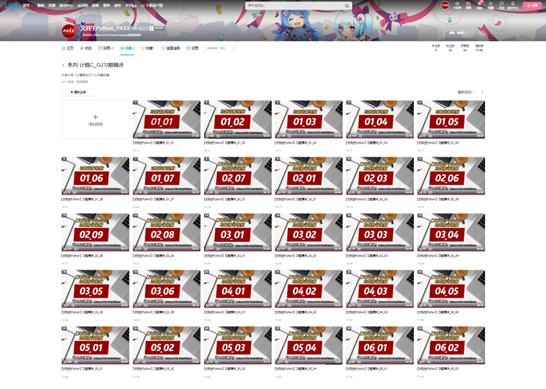Open the 03_01 video thumbnail

237,232
